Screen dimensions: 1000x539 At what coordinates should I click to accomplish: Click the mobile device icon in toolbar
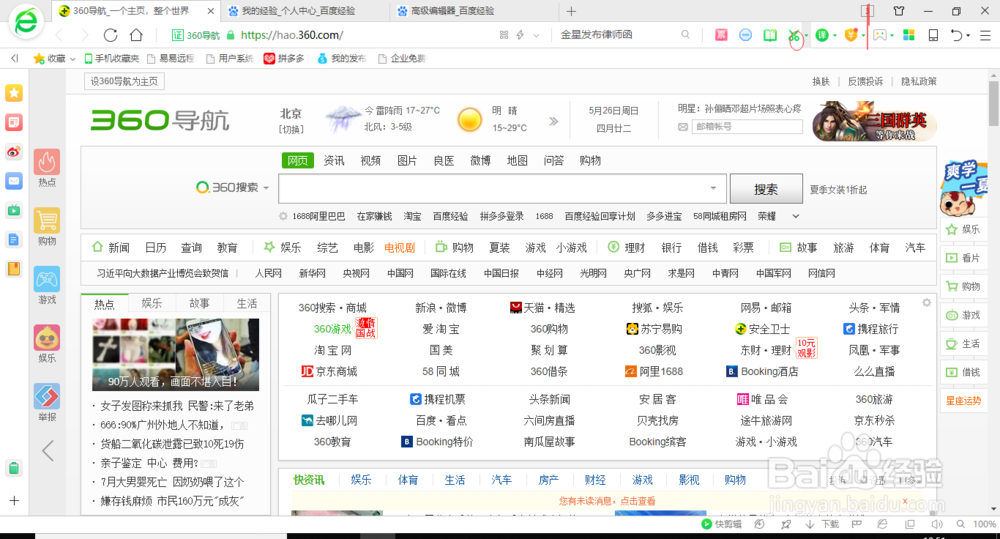(933, 35)
